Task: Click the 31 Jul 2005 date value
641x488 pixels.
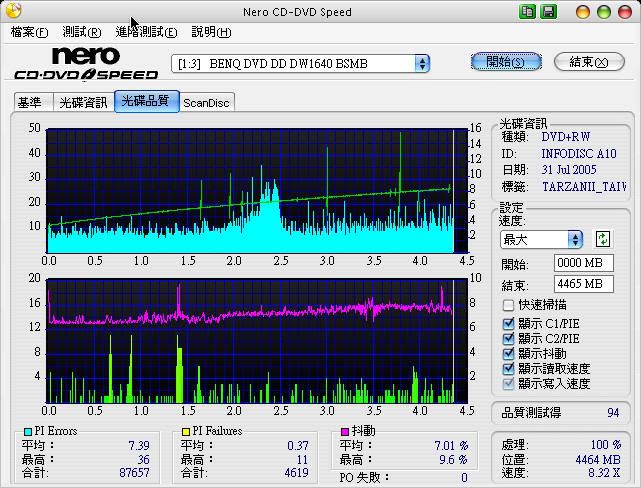Action: click(x=569, y=170)
